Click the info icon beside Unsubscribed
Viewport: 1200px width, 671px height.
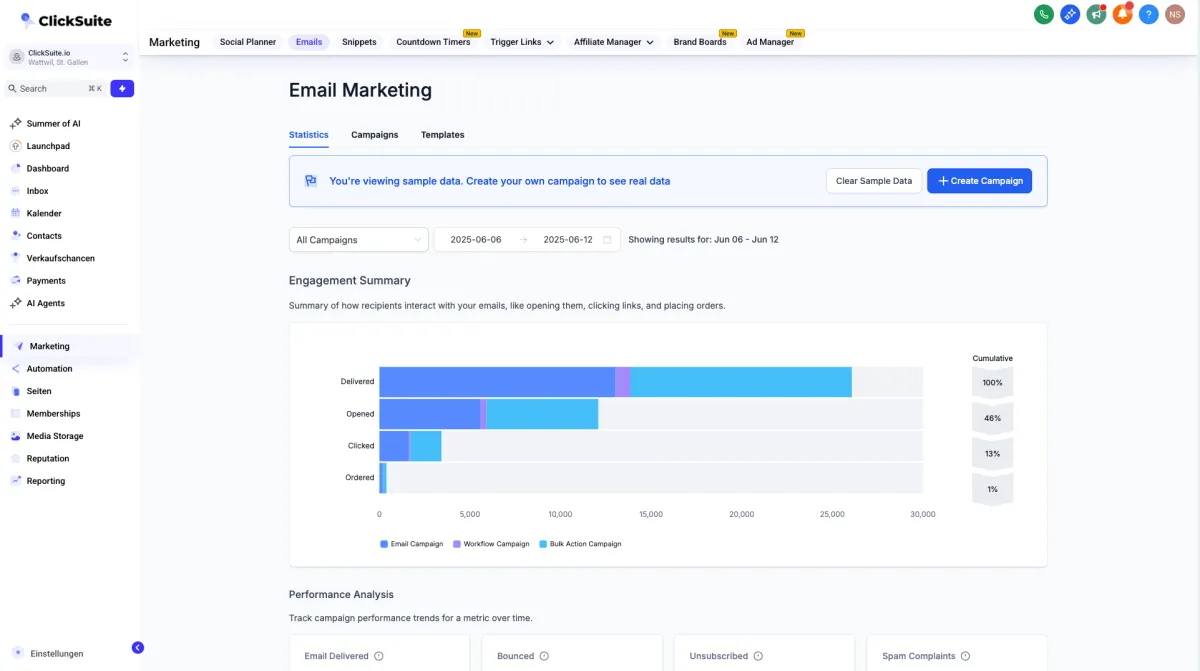758,656
